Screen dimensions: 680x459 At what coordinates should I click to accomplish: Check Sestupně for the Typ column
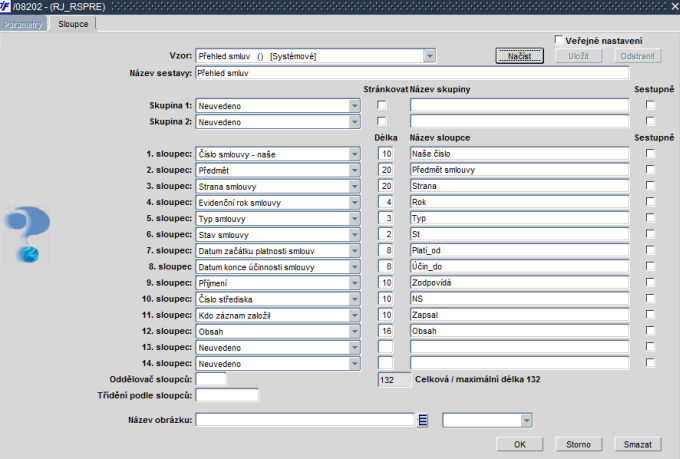click(650, 217)
